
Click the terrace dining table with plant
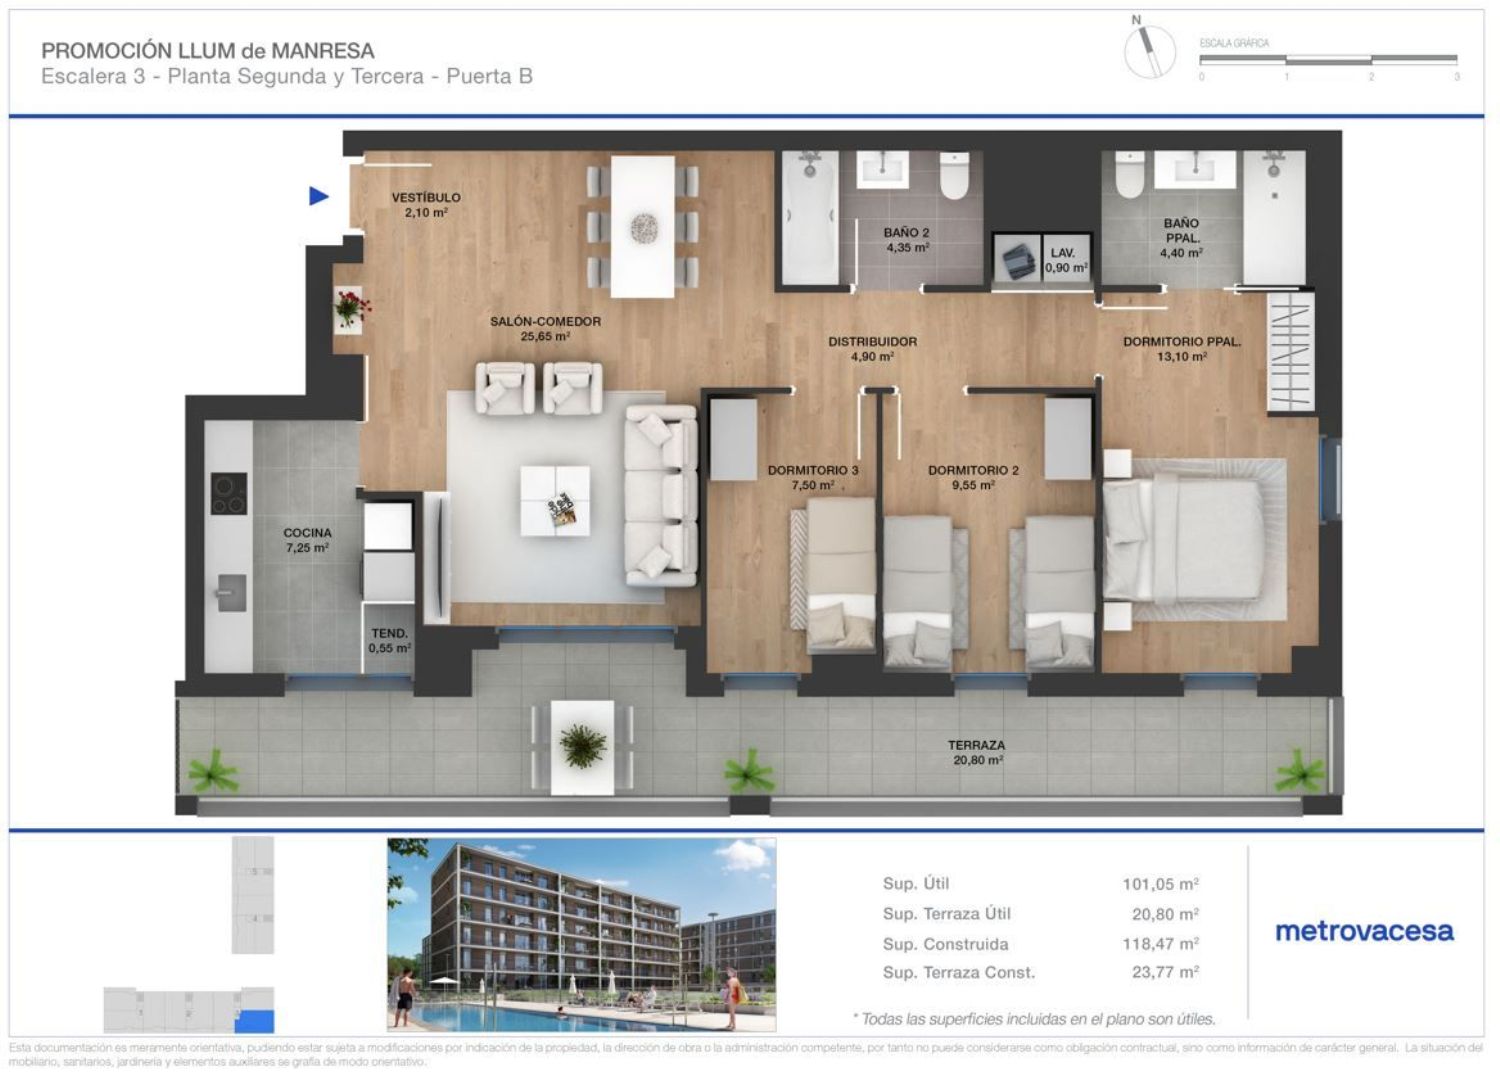pos(582,746)
